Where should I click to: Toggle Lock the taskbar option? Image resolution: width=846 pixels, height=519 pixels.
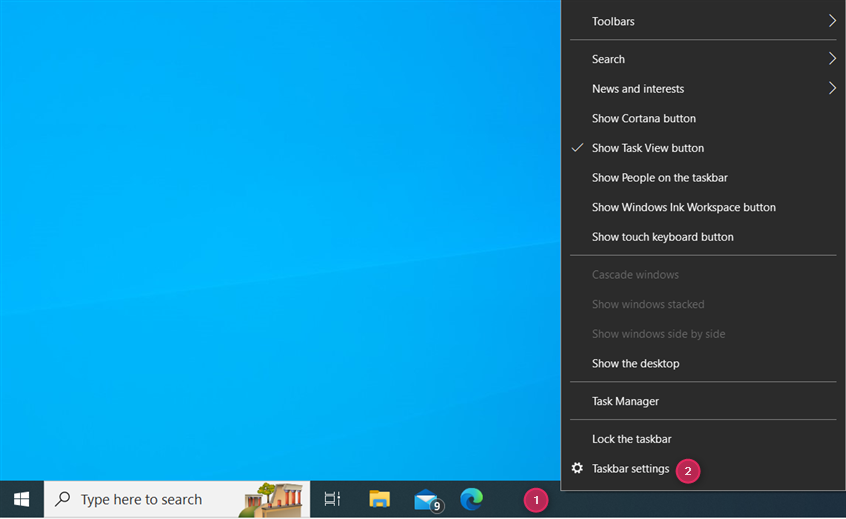point(703,439)
